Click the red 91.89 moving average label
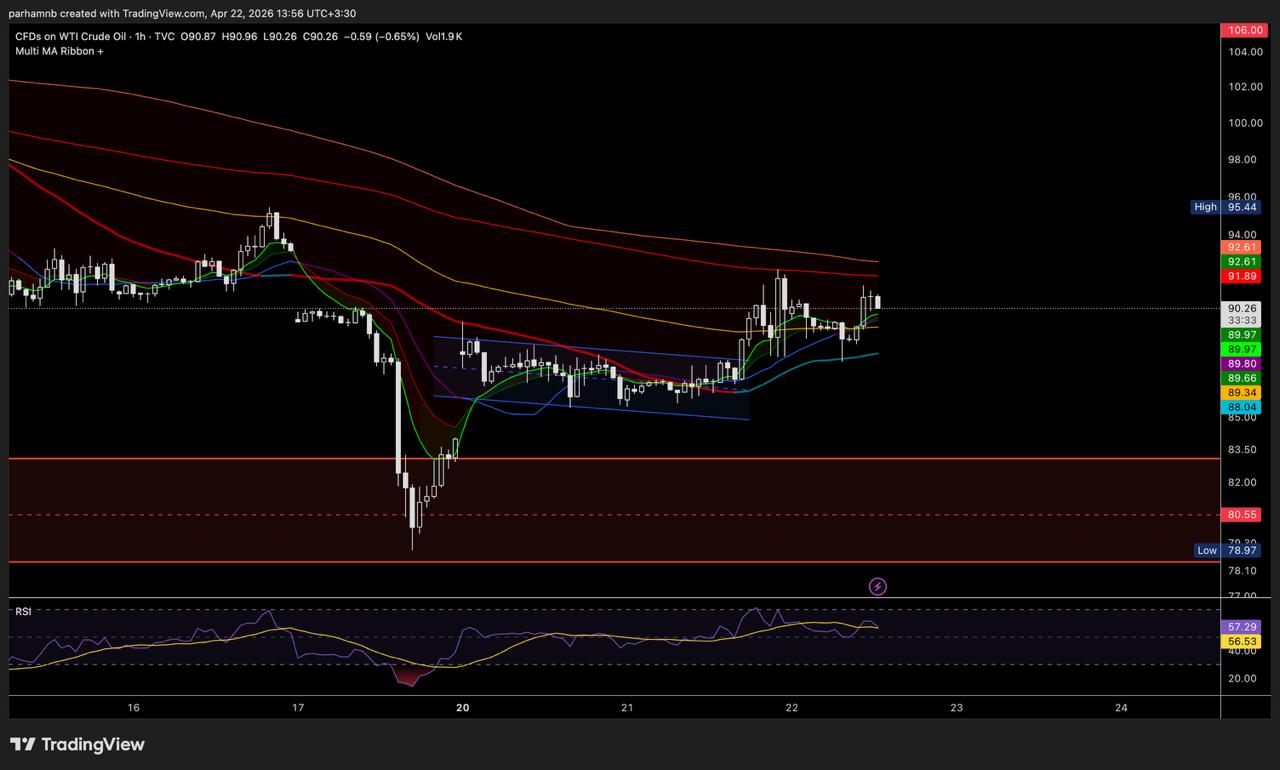1280x770 pixels. pyautogui.click(x=1241, y=276)
